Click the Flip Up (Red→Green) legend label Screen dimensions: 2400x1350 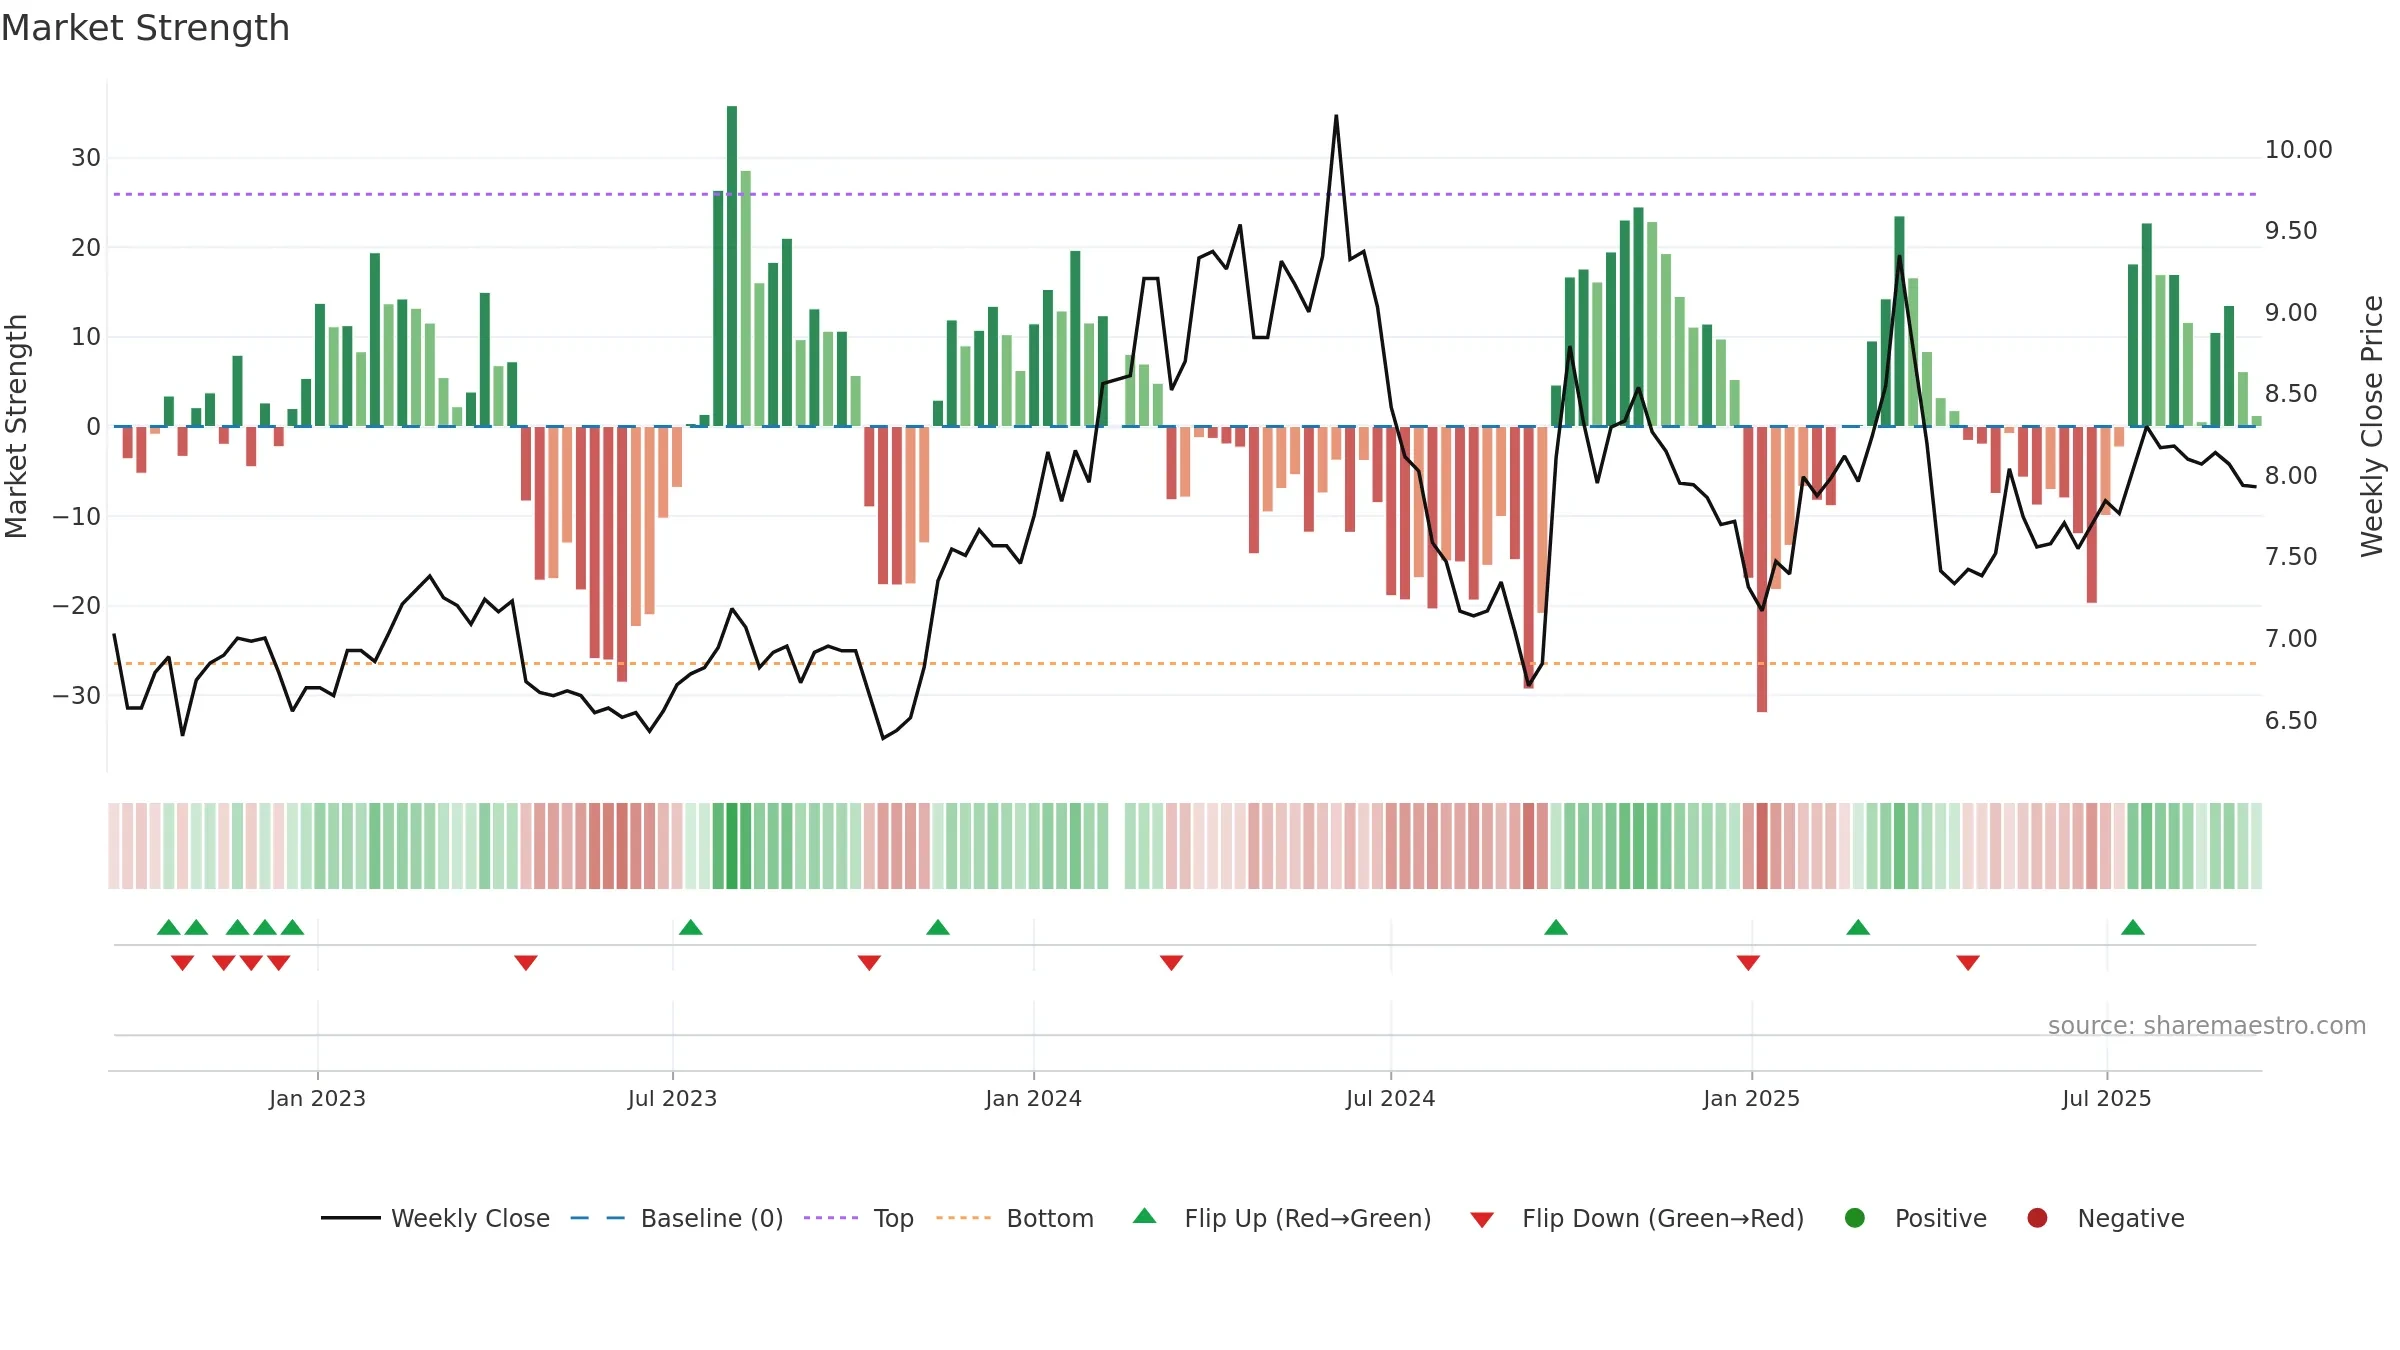coord(1308,1218)
